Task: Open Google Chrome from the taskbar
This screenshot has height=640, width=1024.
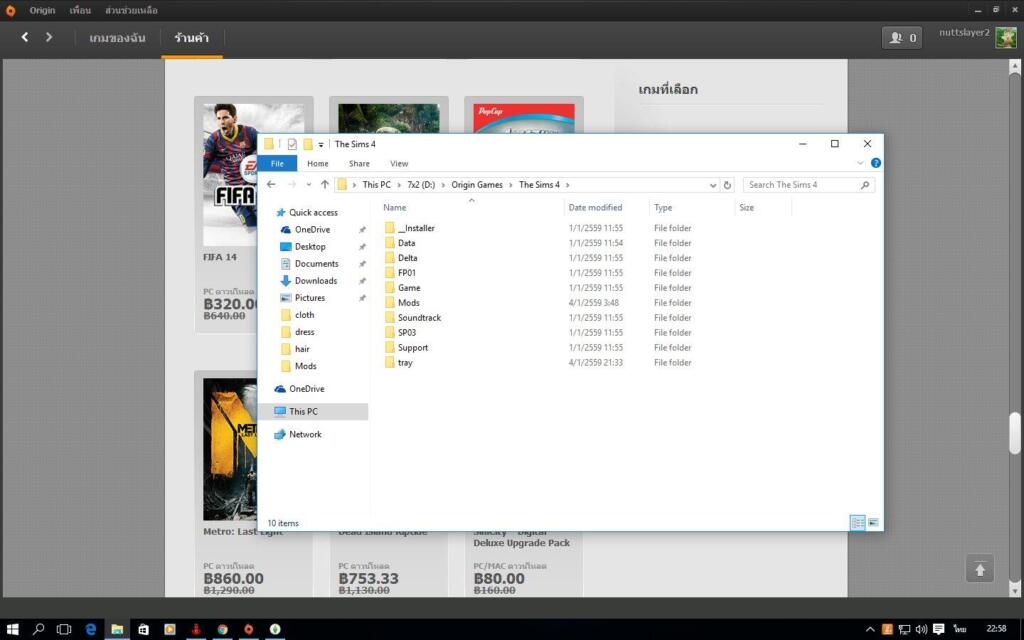Action: click(222, 629)
